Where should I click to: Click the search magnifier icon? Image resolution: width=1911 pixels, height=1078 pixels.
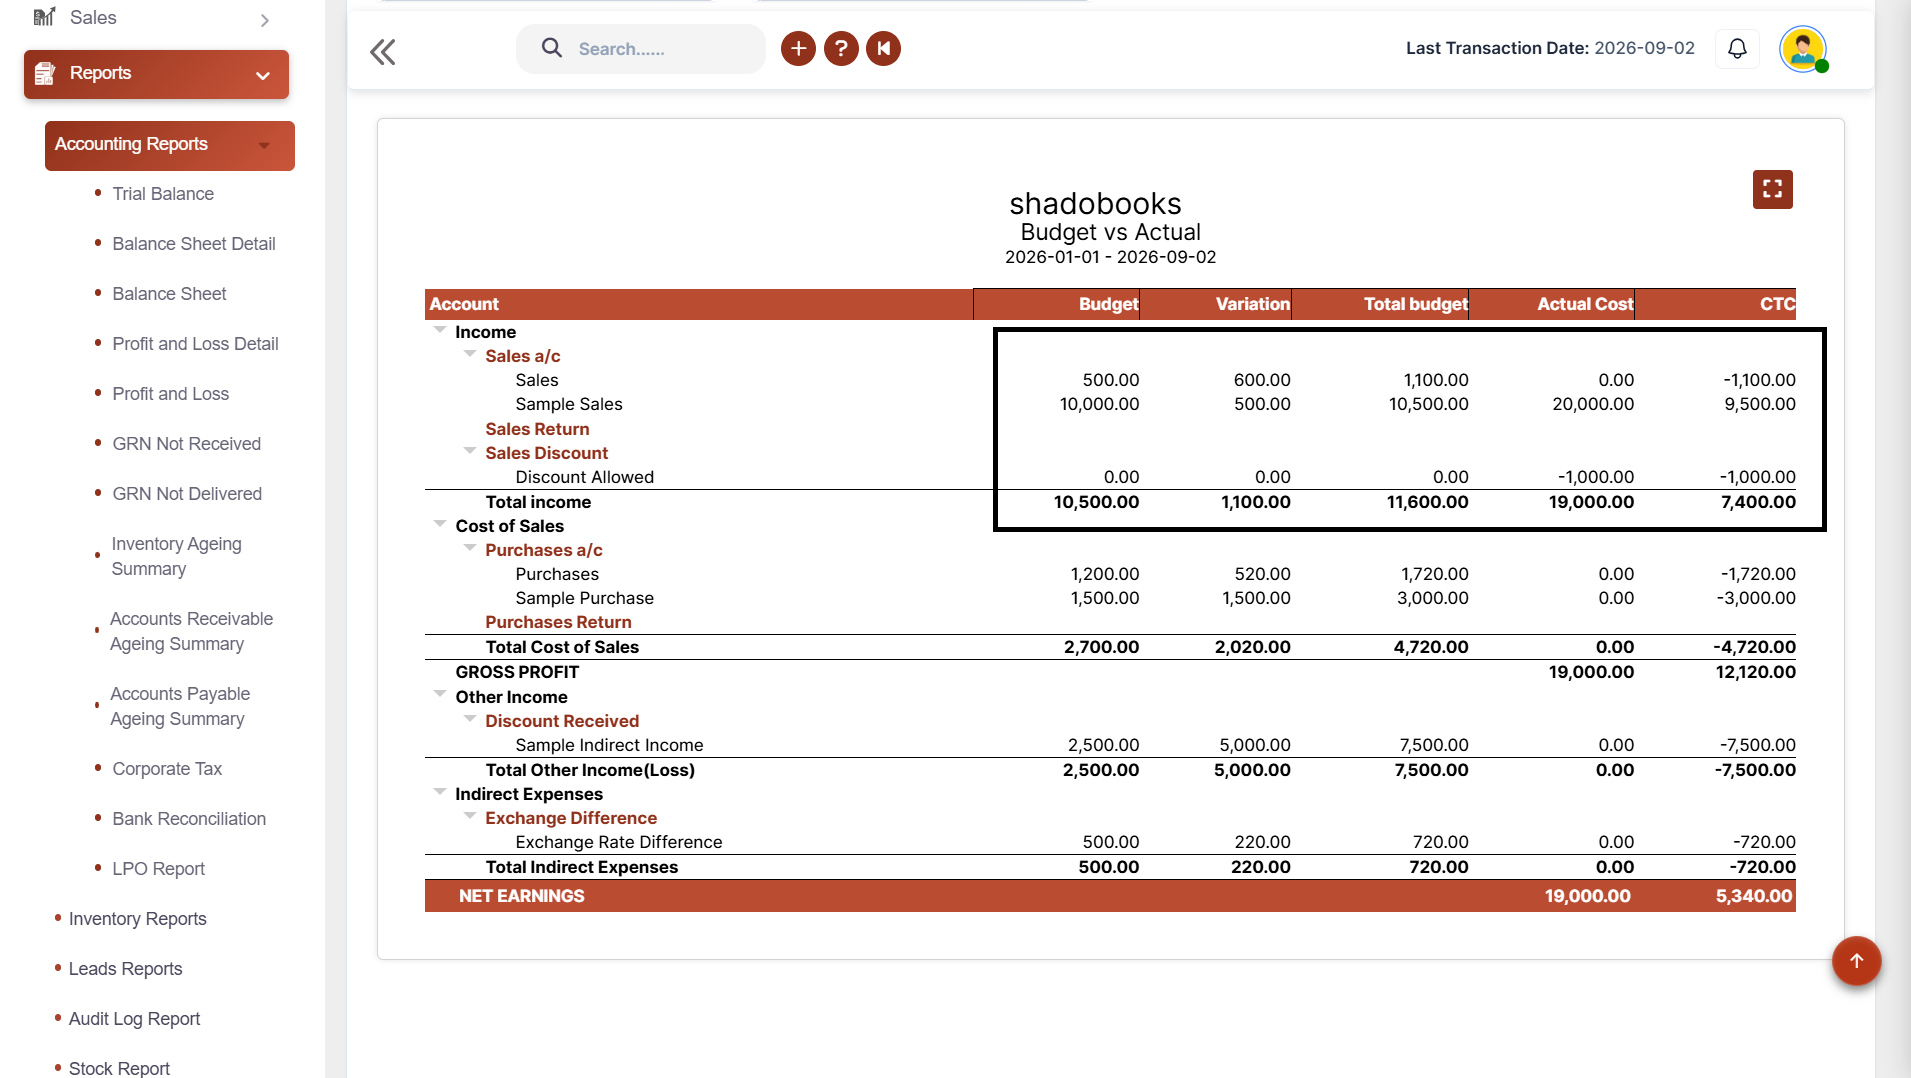tap(551, 48)
